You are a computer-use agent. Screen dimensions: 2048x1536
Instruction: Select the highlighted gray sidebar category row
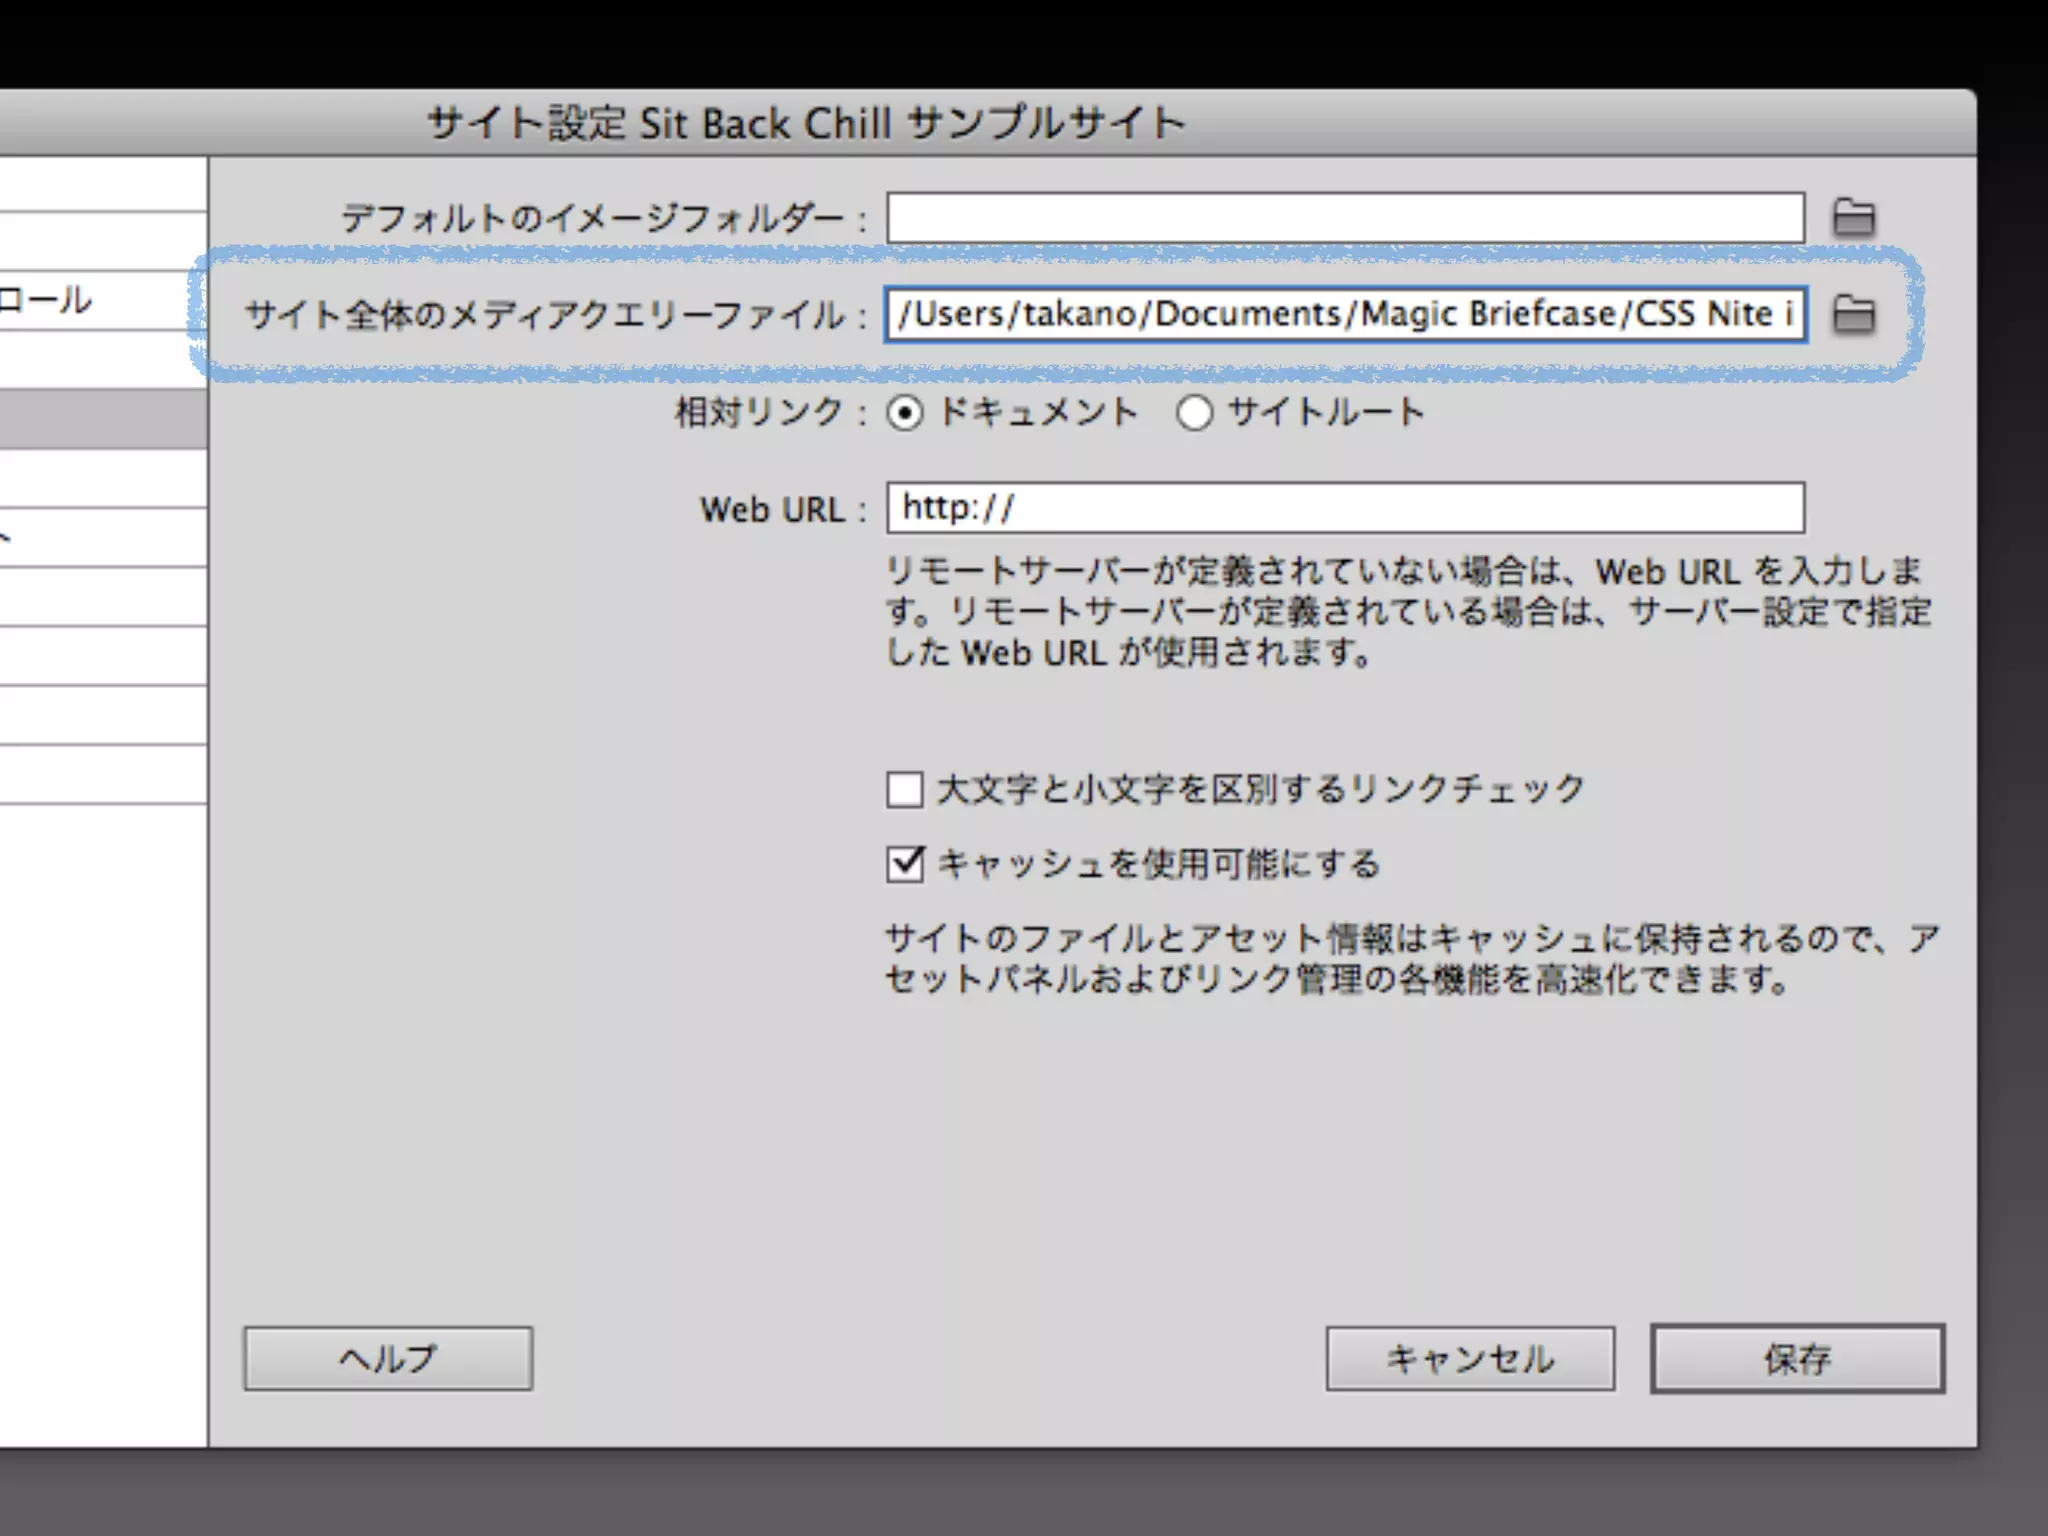tap(102, 419)
